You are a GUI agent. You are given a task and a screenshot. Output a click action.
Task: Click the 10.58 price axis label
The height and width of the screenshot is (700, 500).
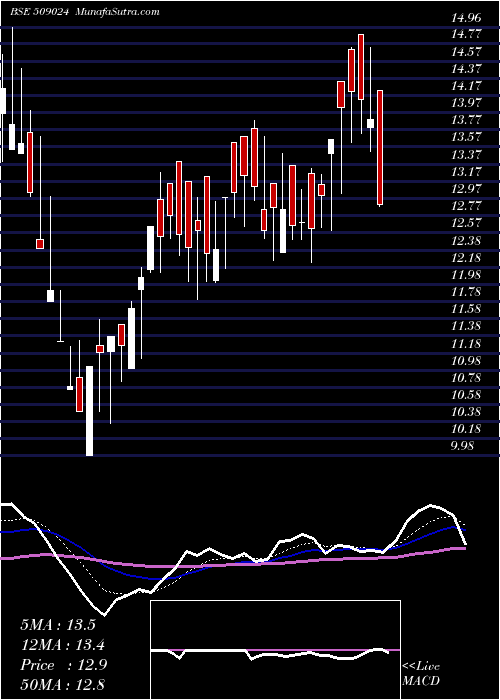[466, 395]
